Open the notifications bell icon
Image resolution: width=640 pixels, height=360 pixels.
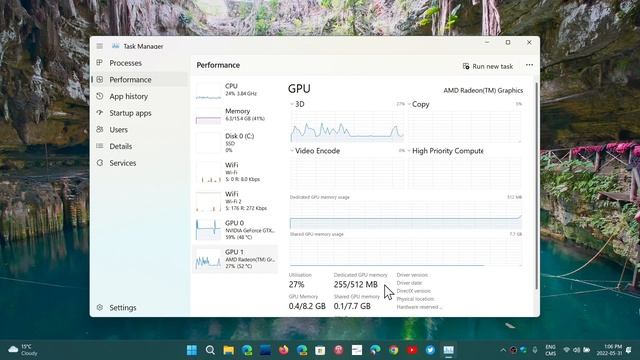[x=629, y=350]
